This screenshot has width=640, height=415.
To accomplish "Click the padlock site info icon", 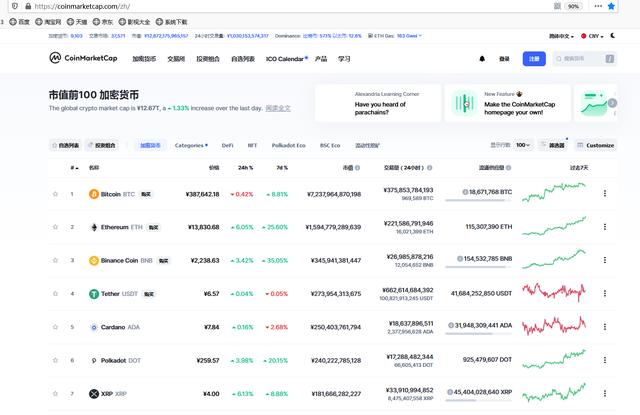I will 28,6.
